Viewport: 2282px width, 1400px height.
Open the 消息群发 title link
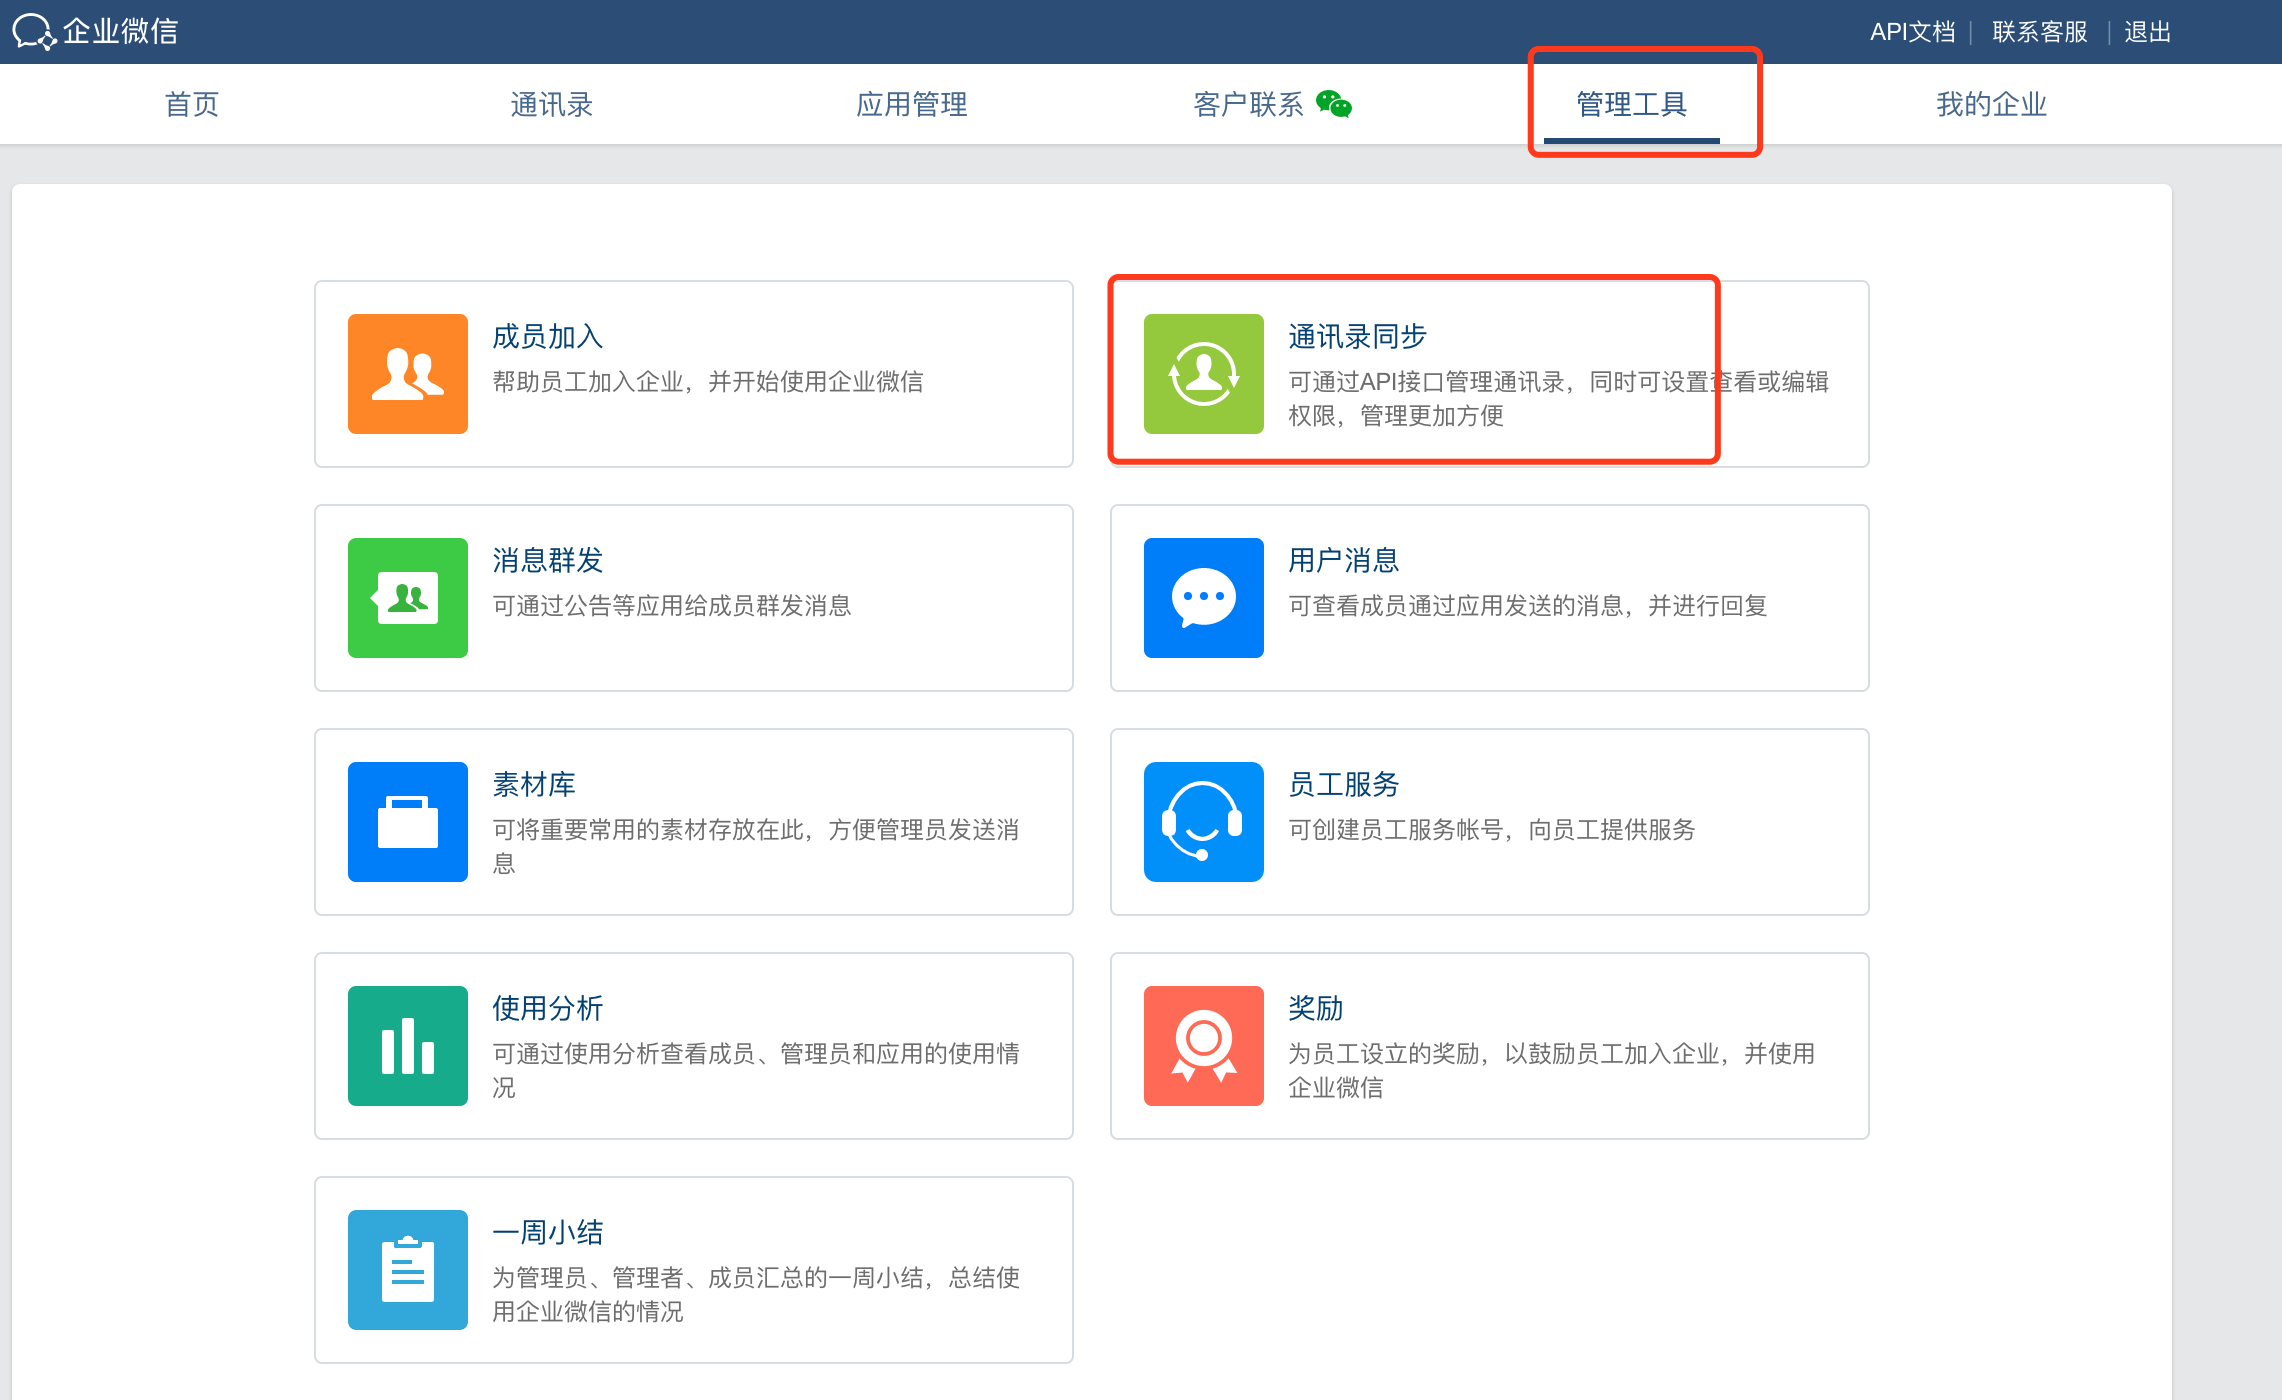548,561
